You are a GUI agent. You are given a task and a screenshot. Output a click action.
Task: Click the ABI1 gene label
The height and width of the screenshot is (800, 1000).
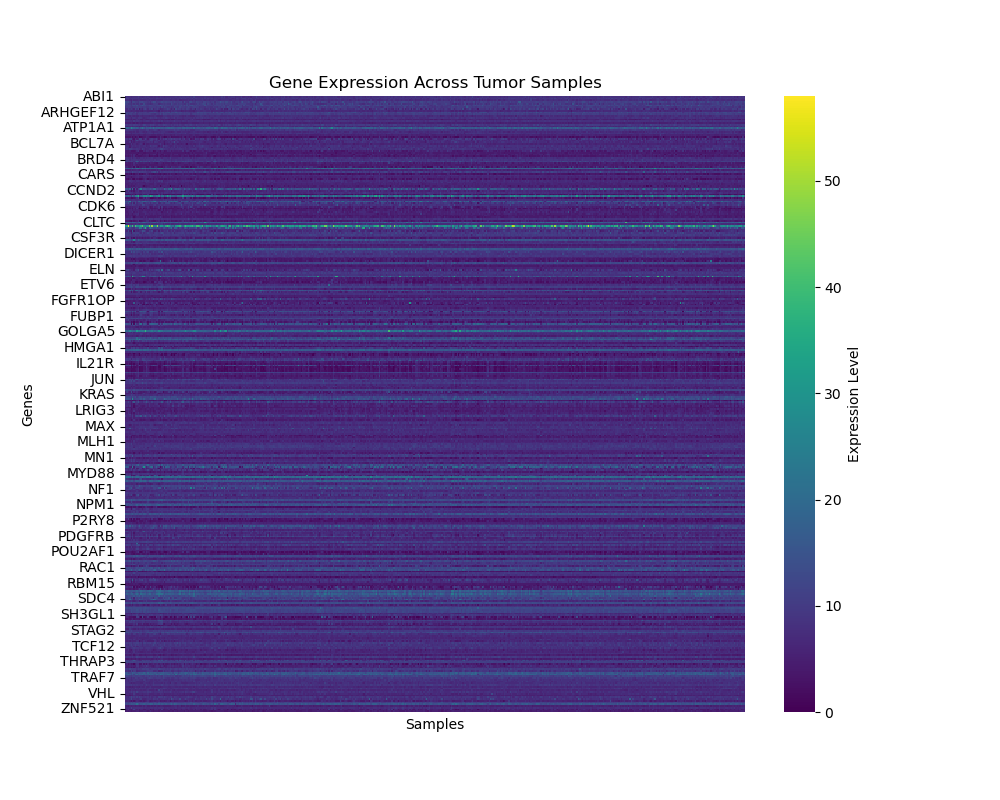98,97
